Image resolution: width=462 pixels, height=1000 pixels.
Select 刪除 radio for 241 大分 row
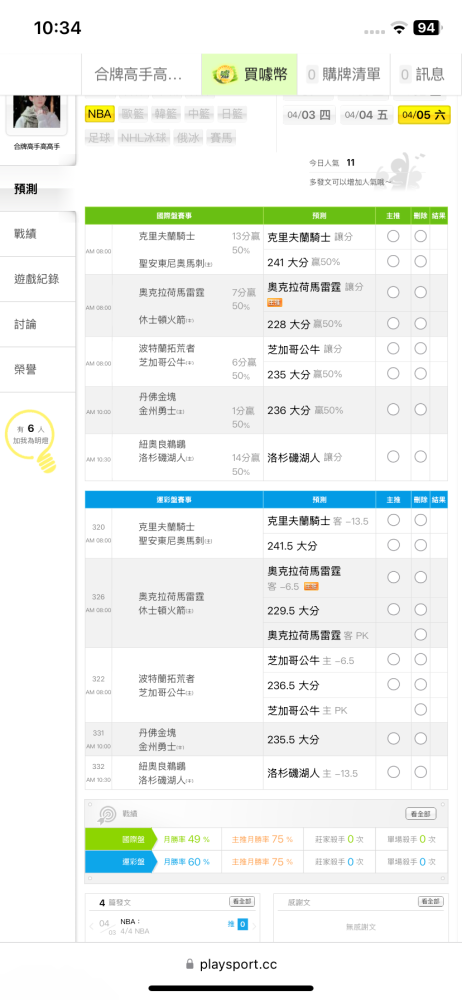point(420,261)
